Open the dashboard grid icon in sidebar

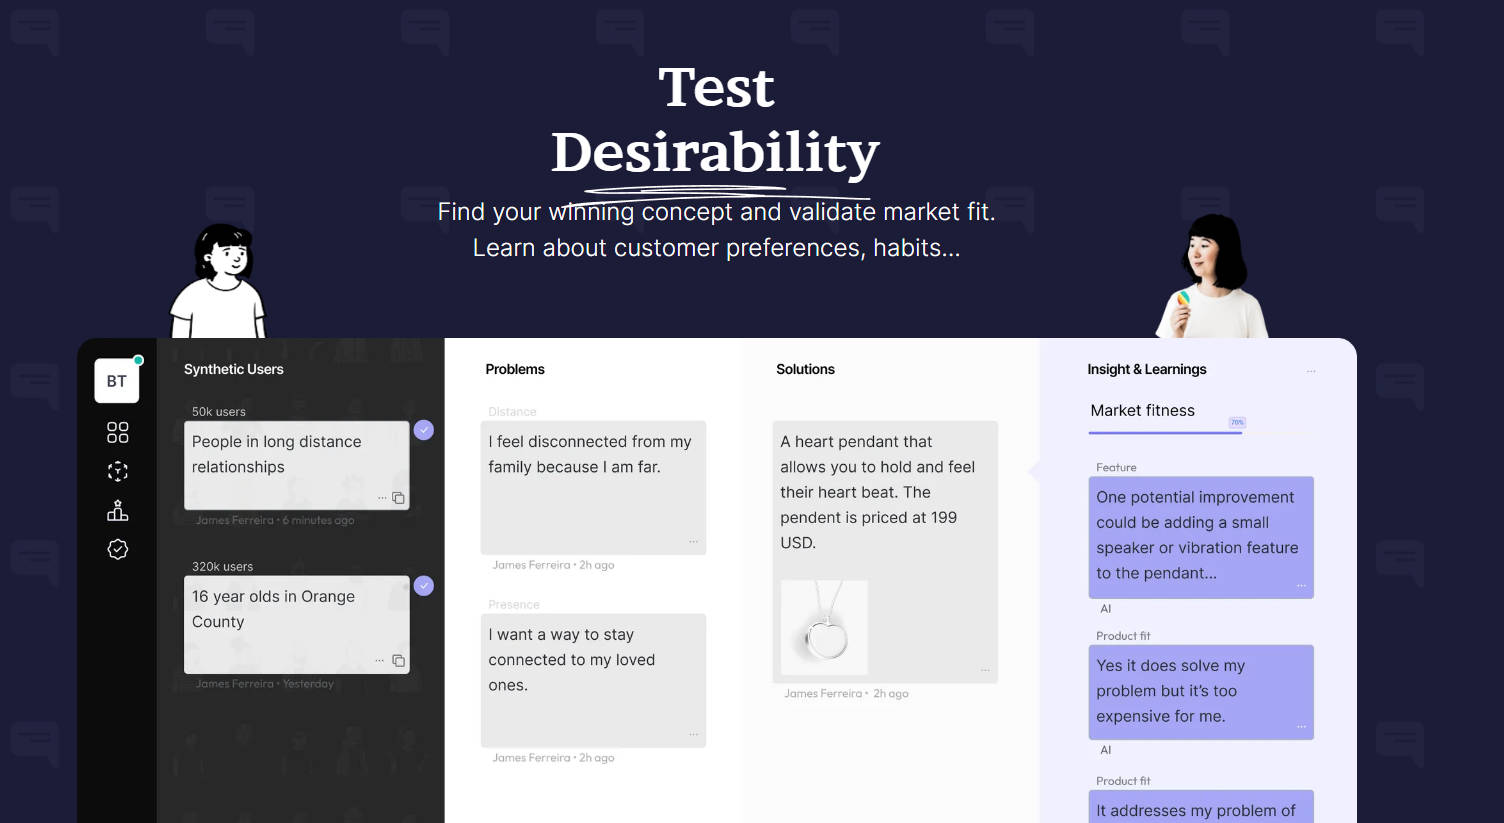117,432
